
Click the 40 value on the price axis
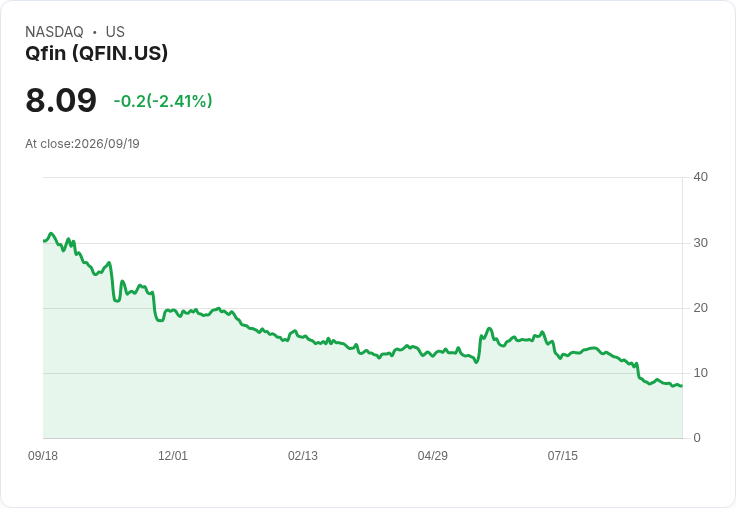point(700,177)
